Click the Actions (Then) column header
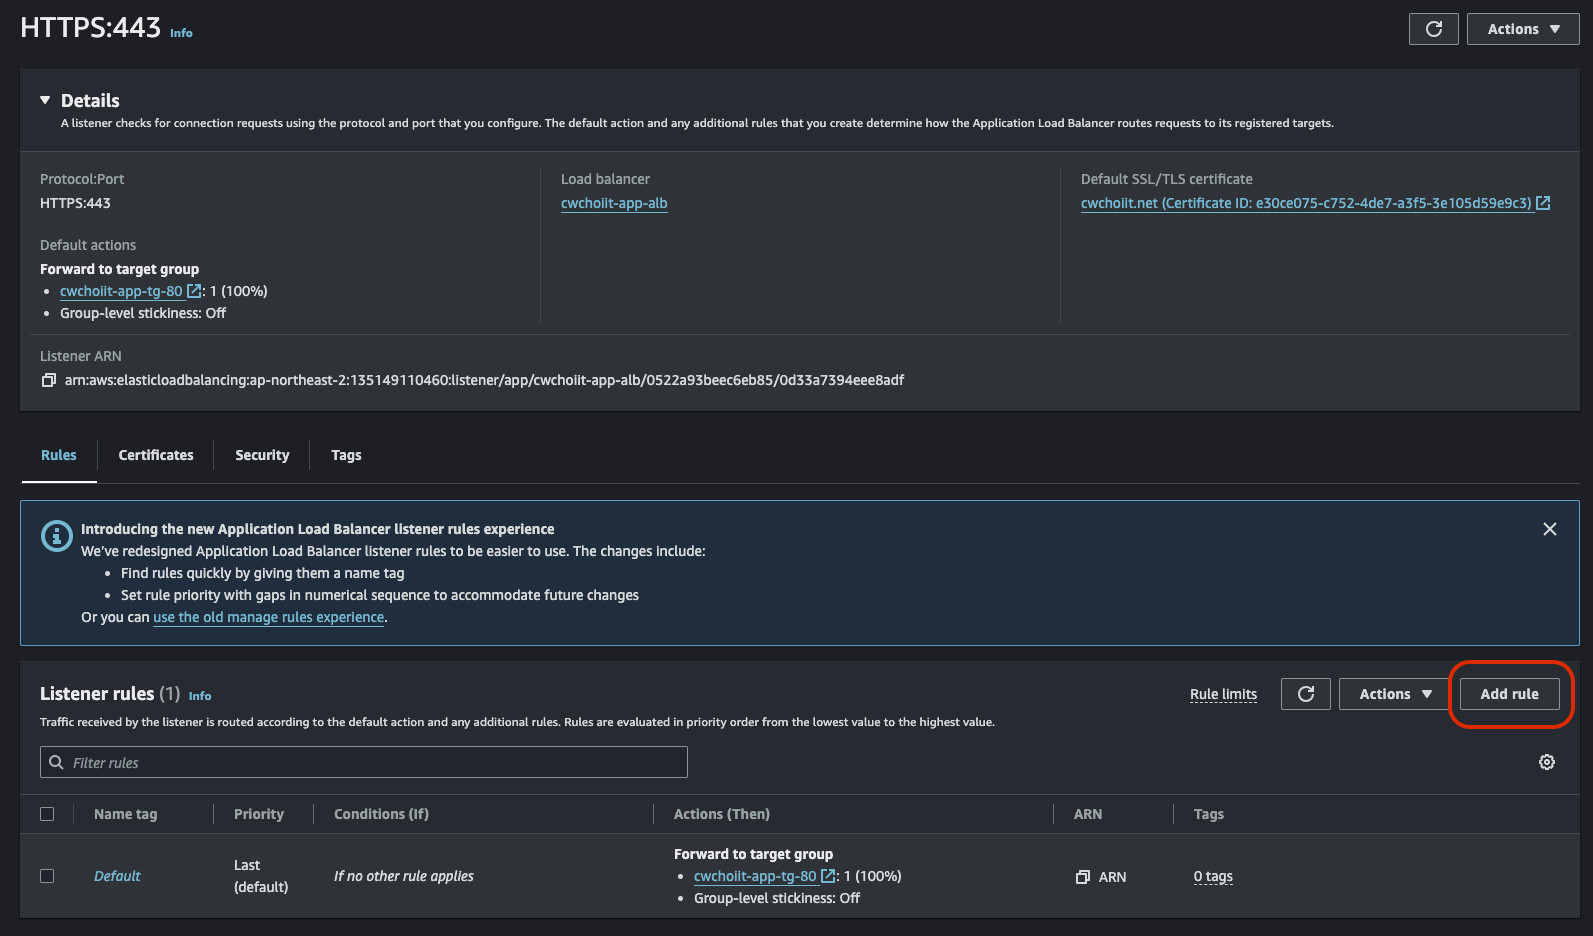This screenshot has height=936, width=1593. pos(722,814)
